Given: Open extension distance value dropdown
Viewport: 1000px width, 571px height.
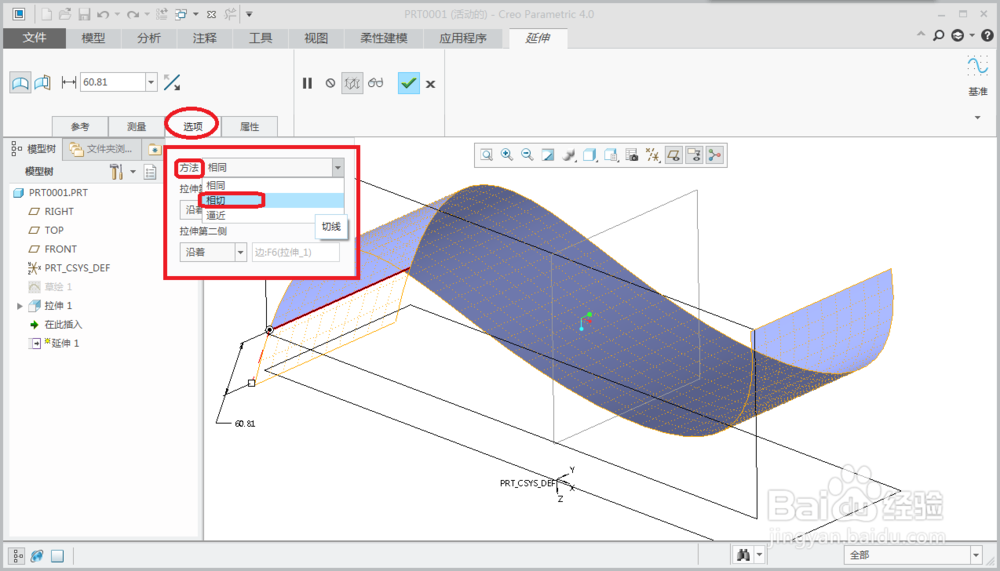Looking at the screenshot, I should coord(151,82).
